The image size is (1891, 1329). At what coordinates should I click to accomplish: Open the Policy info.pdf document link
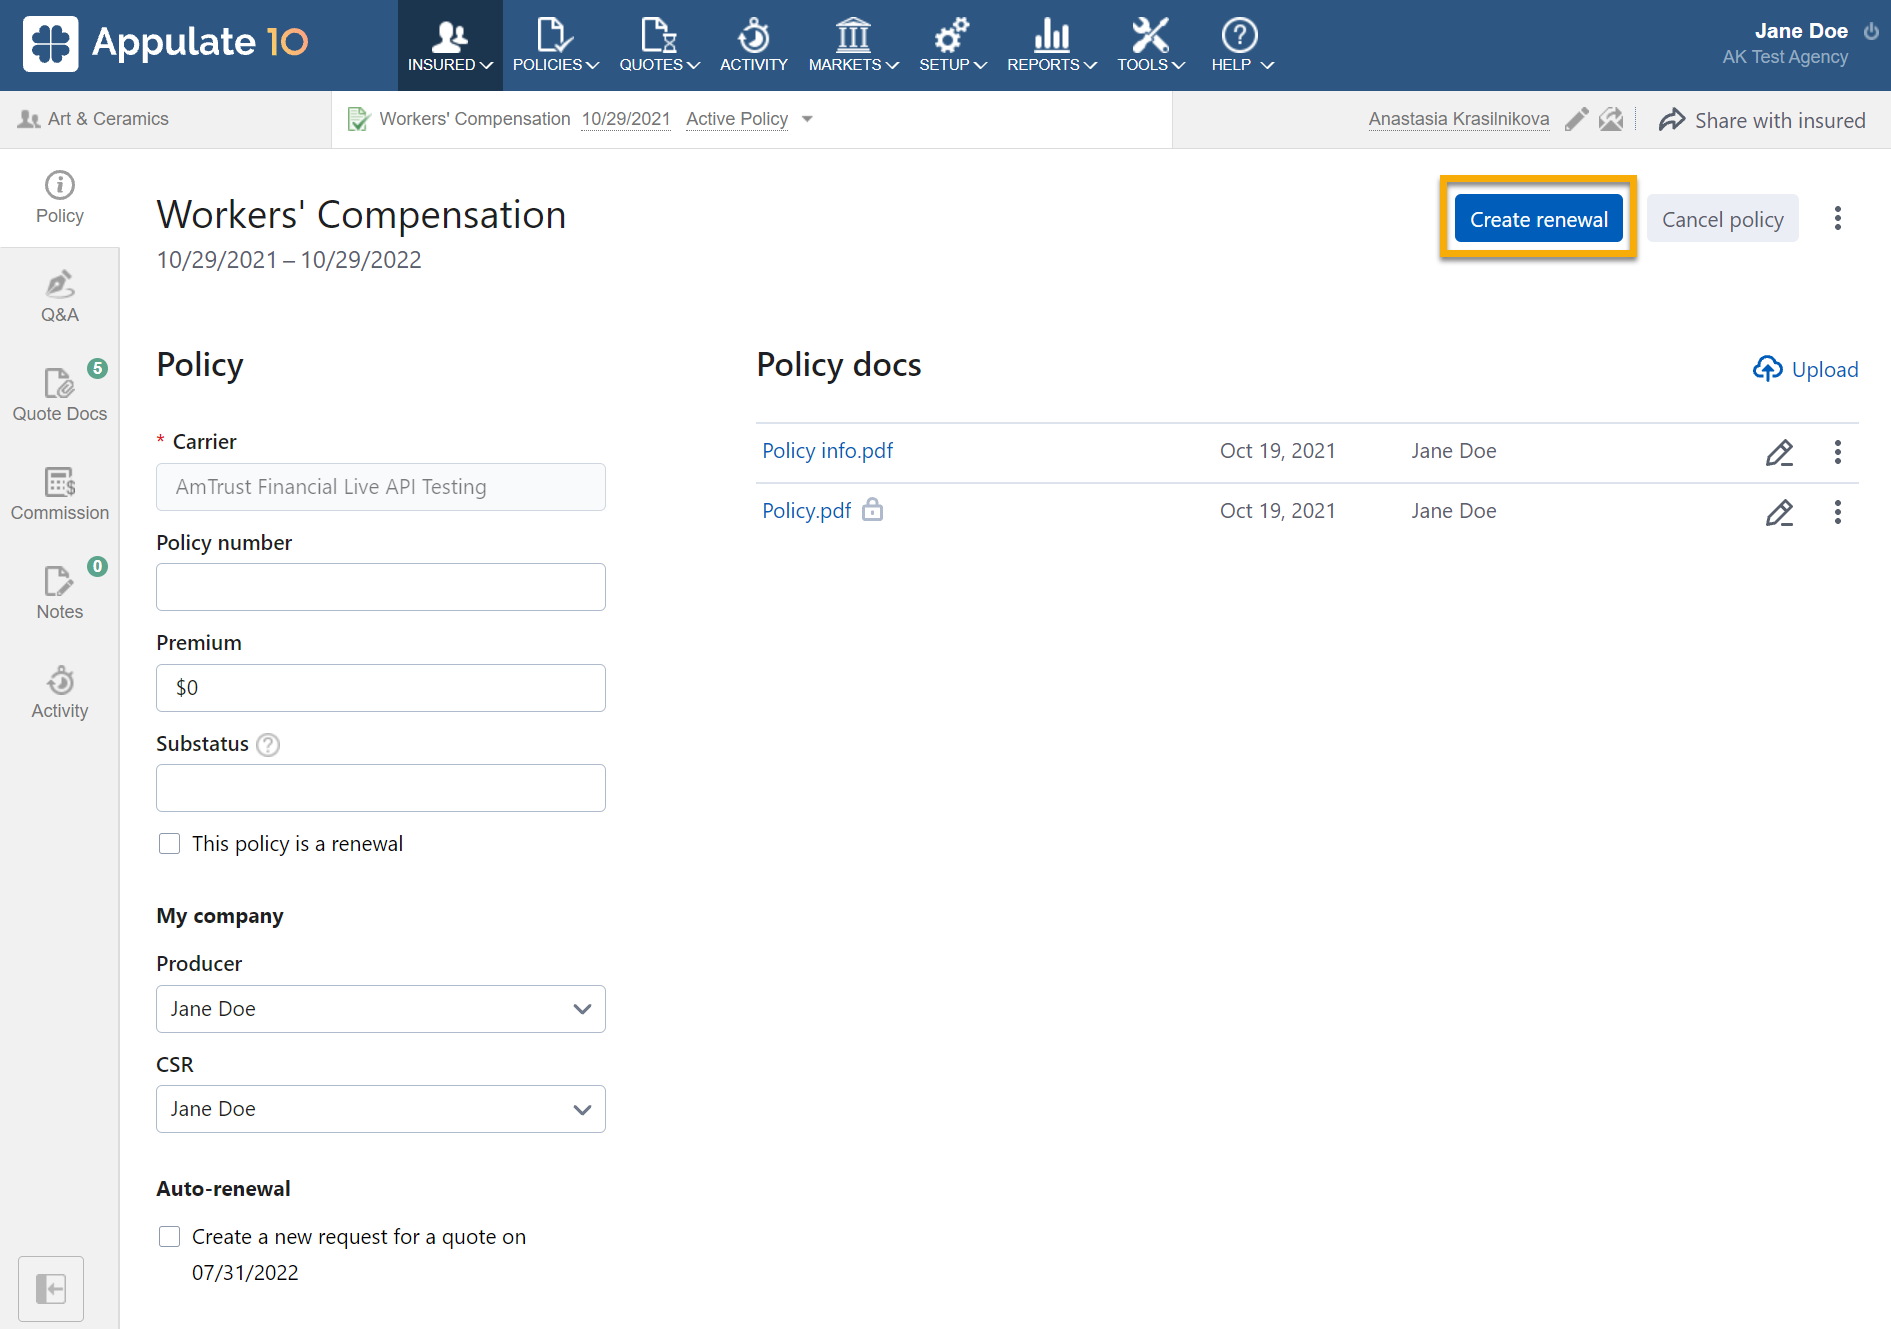click(x=827, y=451)
